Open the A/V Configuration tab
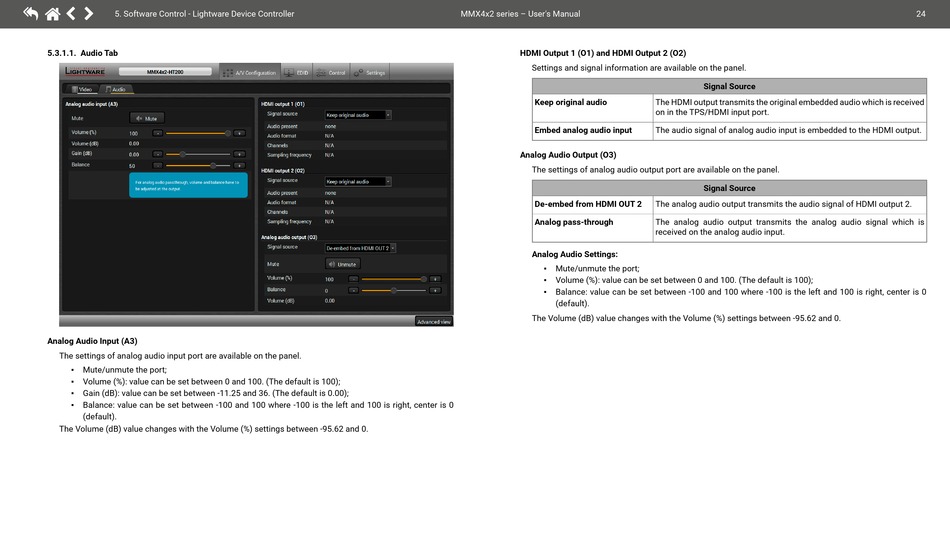 (x=249, y=72)
